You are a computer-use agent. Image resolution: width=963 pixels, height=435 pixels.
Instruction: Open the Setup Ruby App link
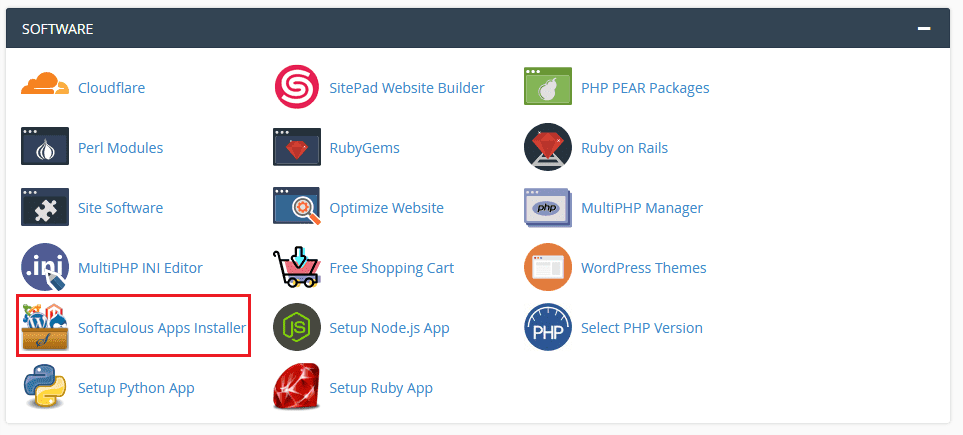381,388
